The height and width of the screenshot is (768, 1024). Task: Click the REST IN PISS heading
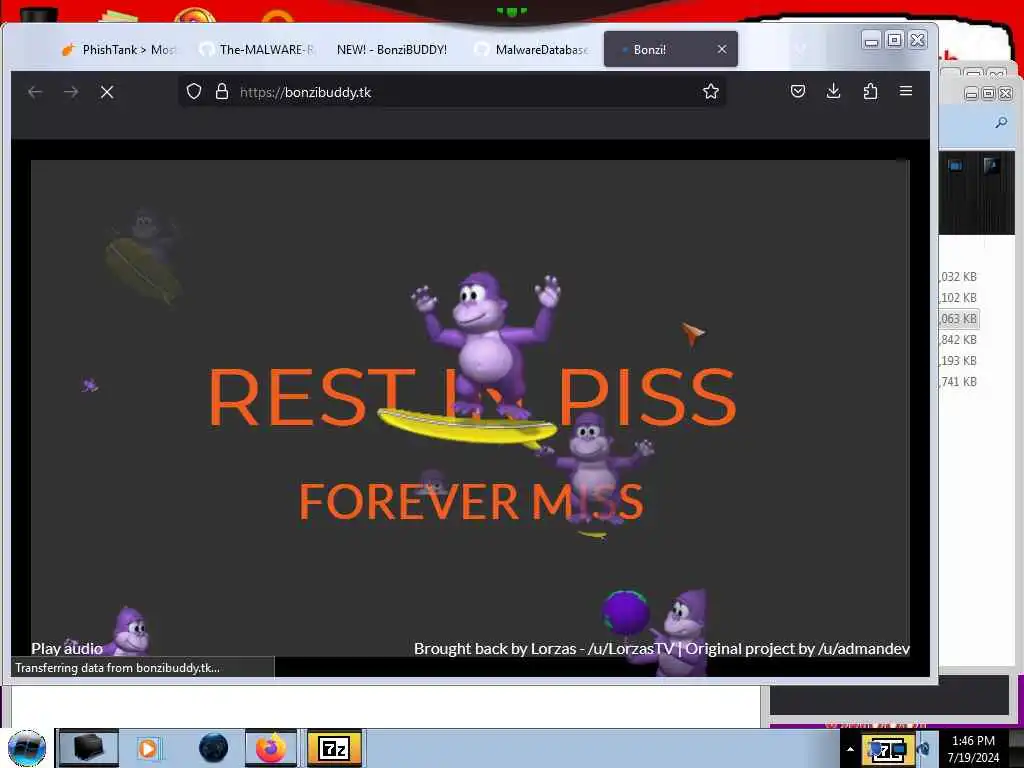(x=473, y=397)
